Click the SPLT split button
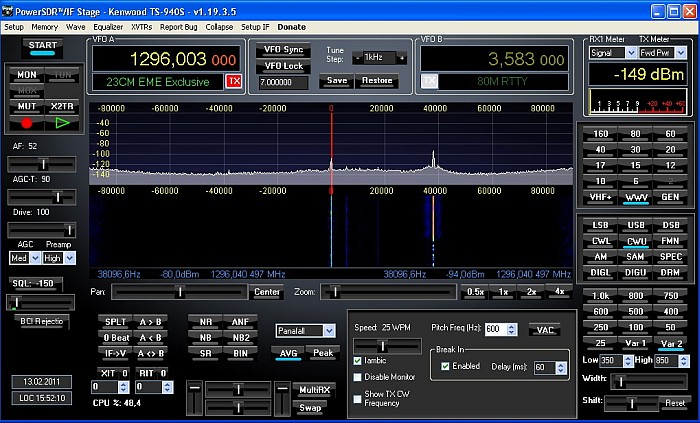The width and height of the screenshot is (700, 423). (116, 322)
